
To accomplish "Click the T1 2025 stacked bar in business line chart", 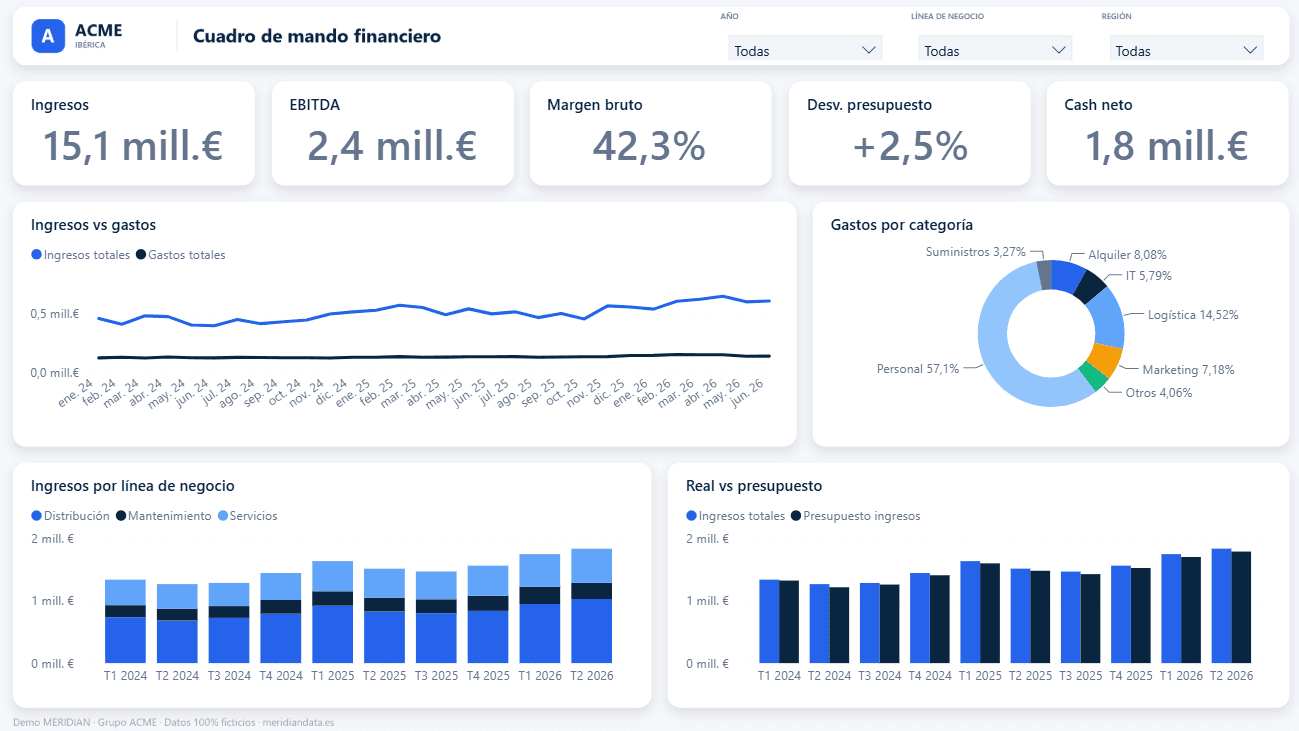I will [332, 612].
